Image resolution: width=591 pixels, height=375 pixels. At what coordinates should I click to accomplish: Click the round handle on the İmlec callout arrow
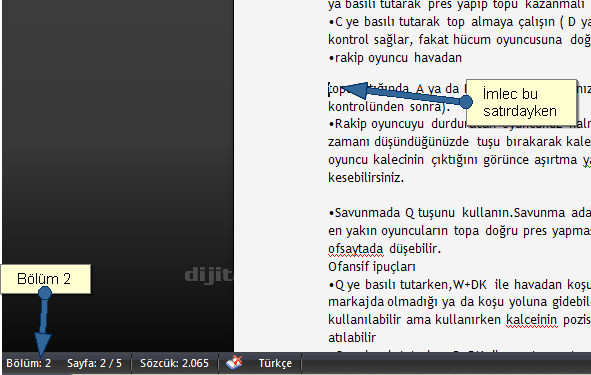(x=466, y=101)
